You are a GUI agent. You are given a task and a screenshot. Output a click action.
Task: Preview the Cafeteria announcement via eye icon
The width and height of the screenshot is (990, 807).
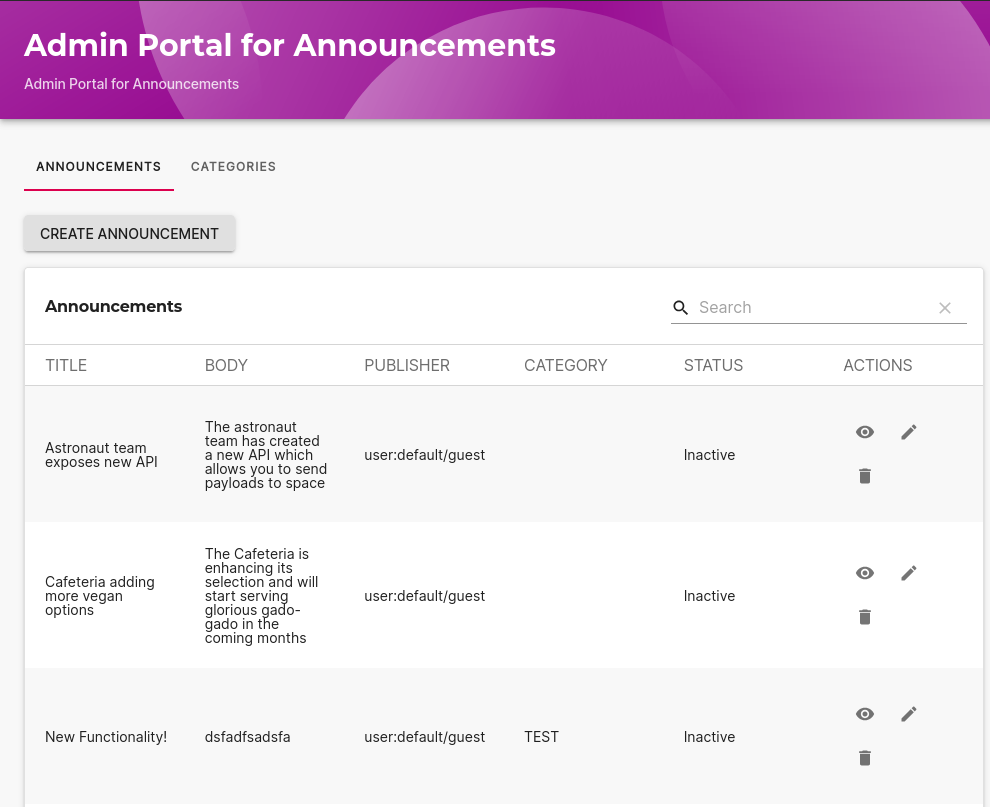click(x=864, y=572)
